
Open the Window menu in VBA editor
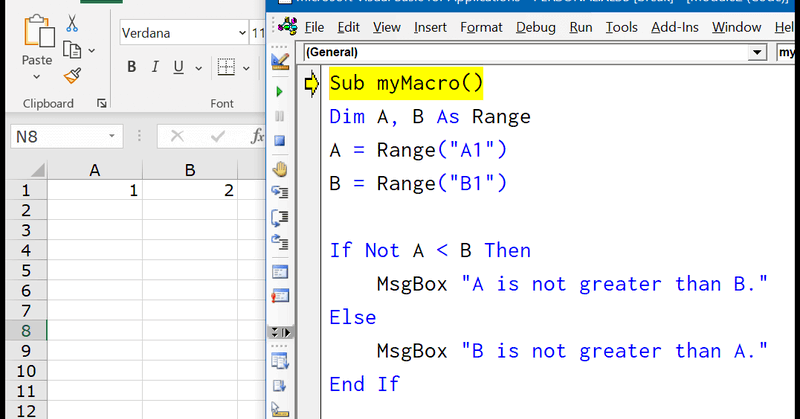pyautogui.click(x=737, y=27)
